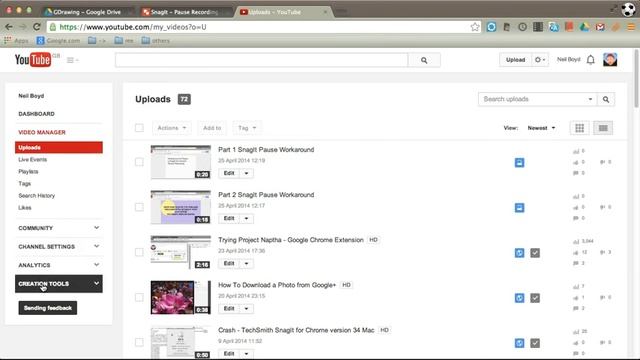Click the main search magnifier button

(x=424, y=60)
